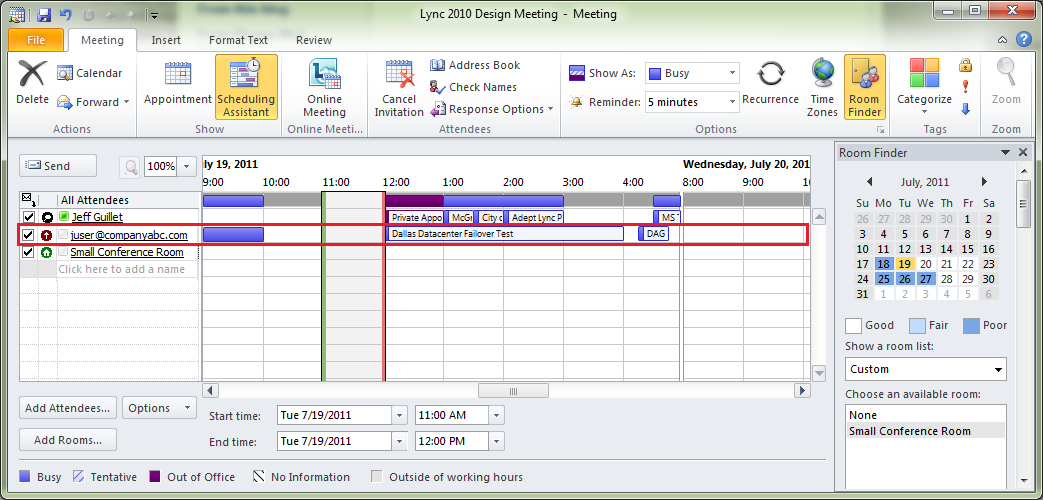Open the start date picker dropdown

[x=399, y=416]
